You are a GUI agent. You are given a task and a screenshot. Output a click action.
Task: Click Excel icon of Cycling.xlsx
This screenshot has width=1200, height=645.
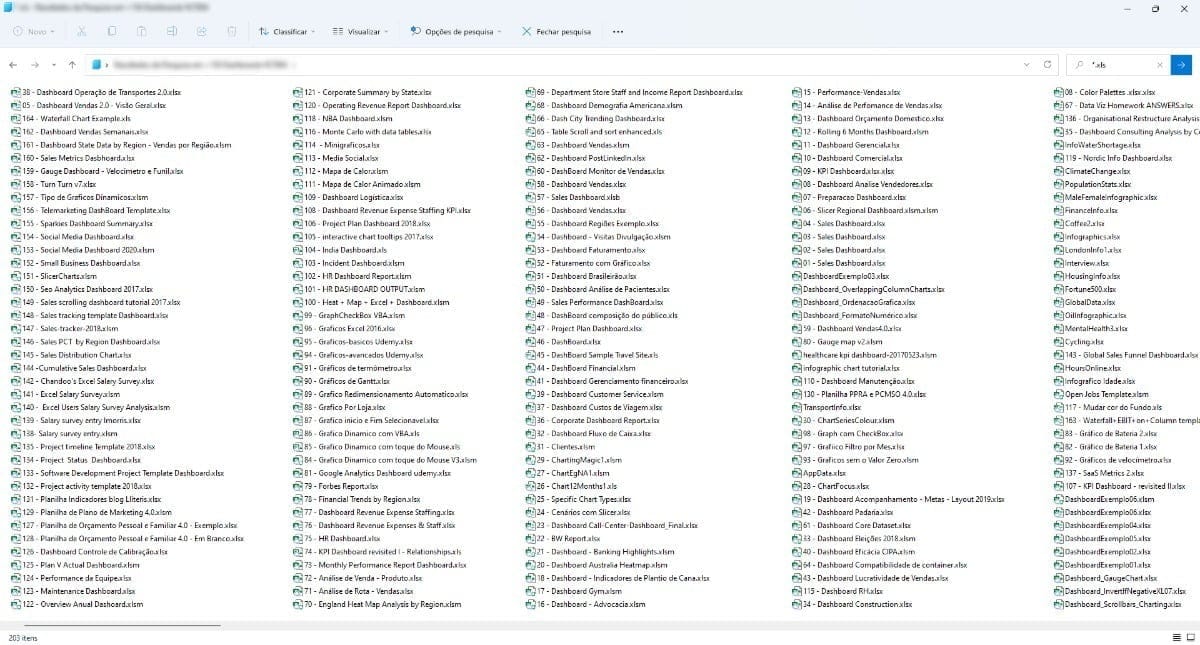(x=1059, y=342)
